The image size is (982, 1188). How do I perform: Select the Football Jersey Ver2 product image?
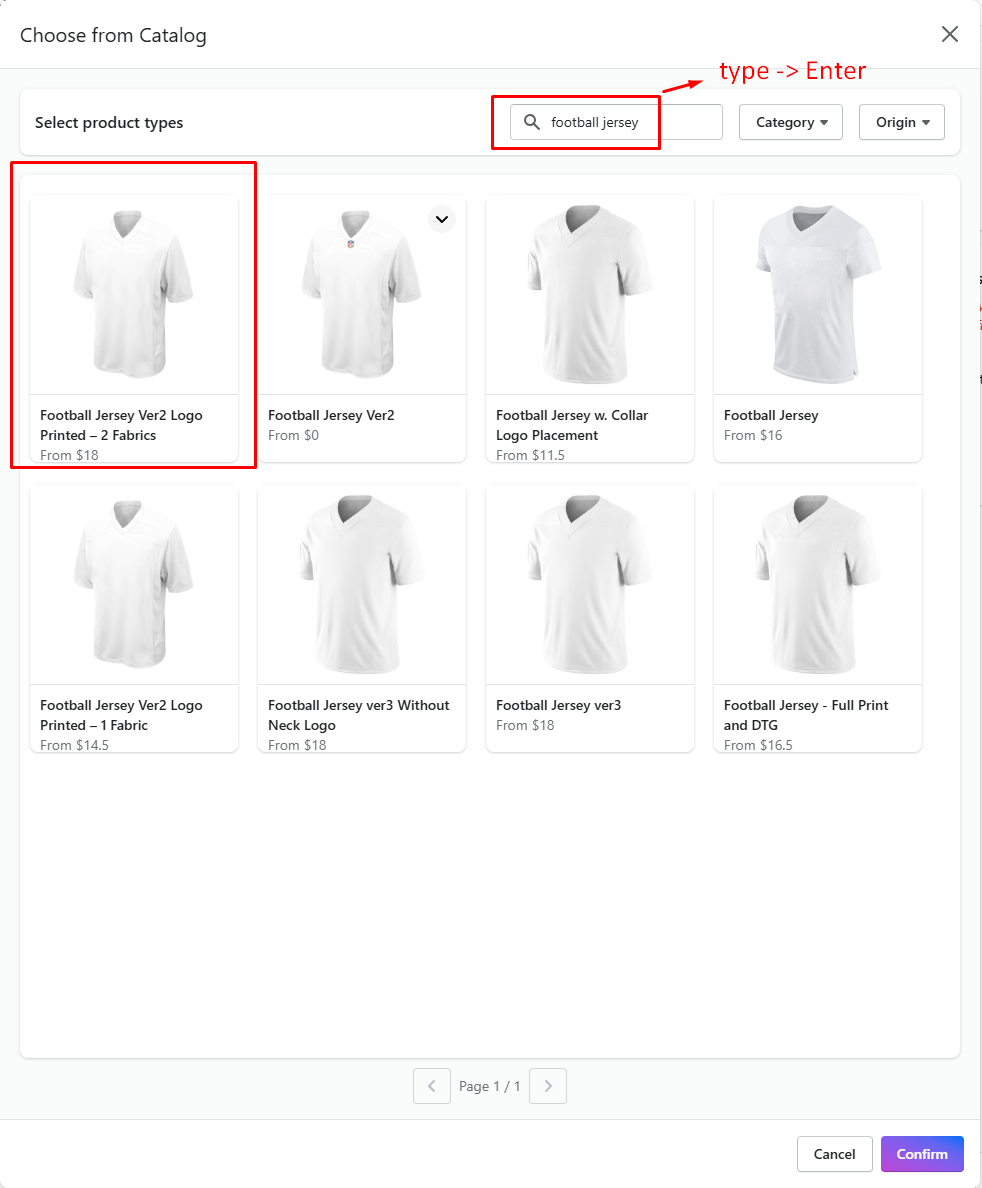(x=362, y=295)
